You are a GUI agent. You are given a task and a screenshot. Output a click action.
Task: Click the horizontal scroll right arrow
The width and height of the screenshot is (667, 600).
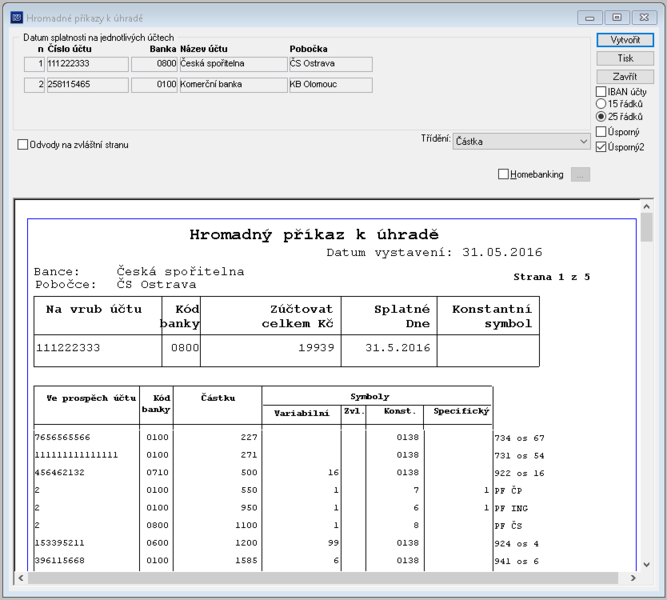point(633,578)
